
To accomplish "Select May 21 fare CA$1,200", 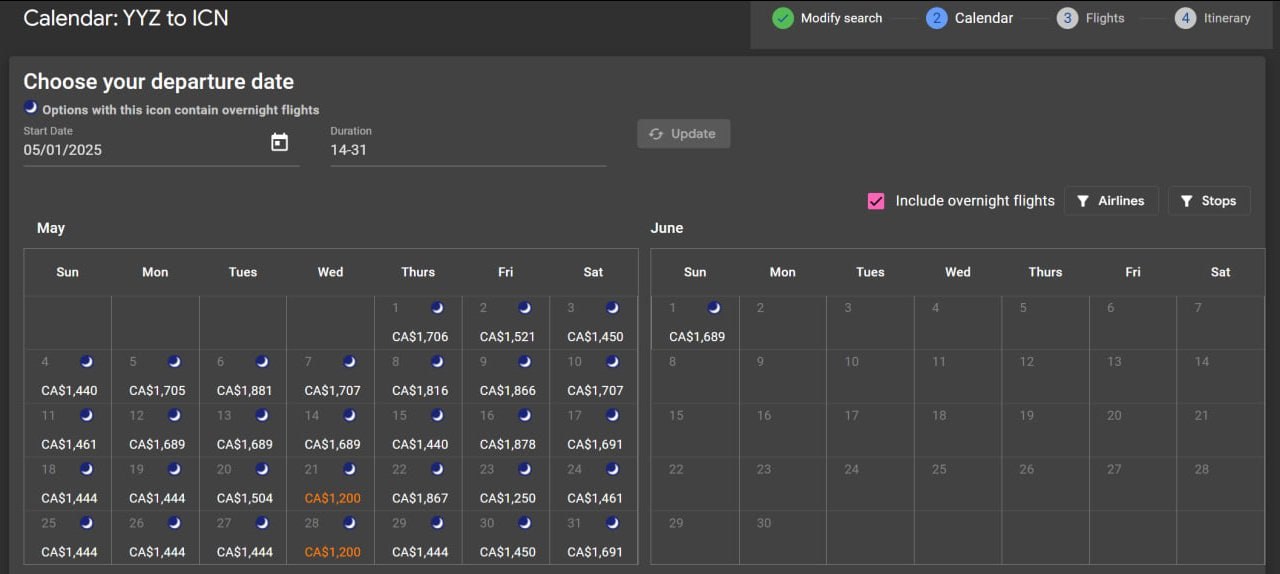I will 332,498.
